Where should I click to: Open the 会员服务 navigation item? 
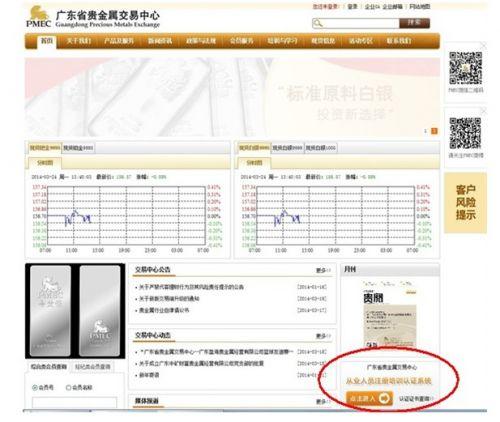tap(242, 41)
